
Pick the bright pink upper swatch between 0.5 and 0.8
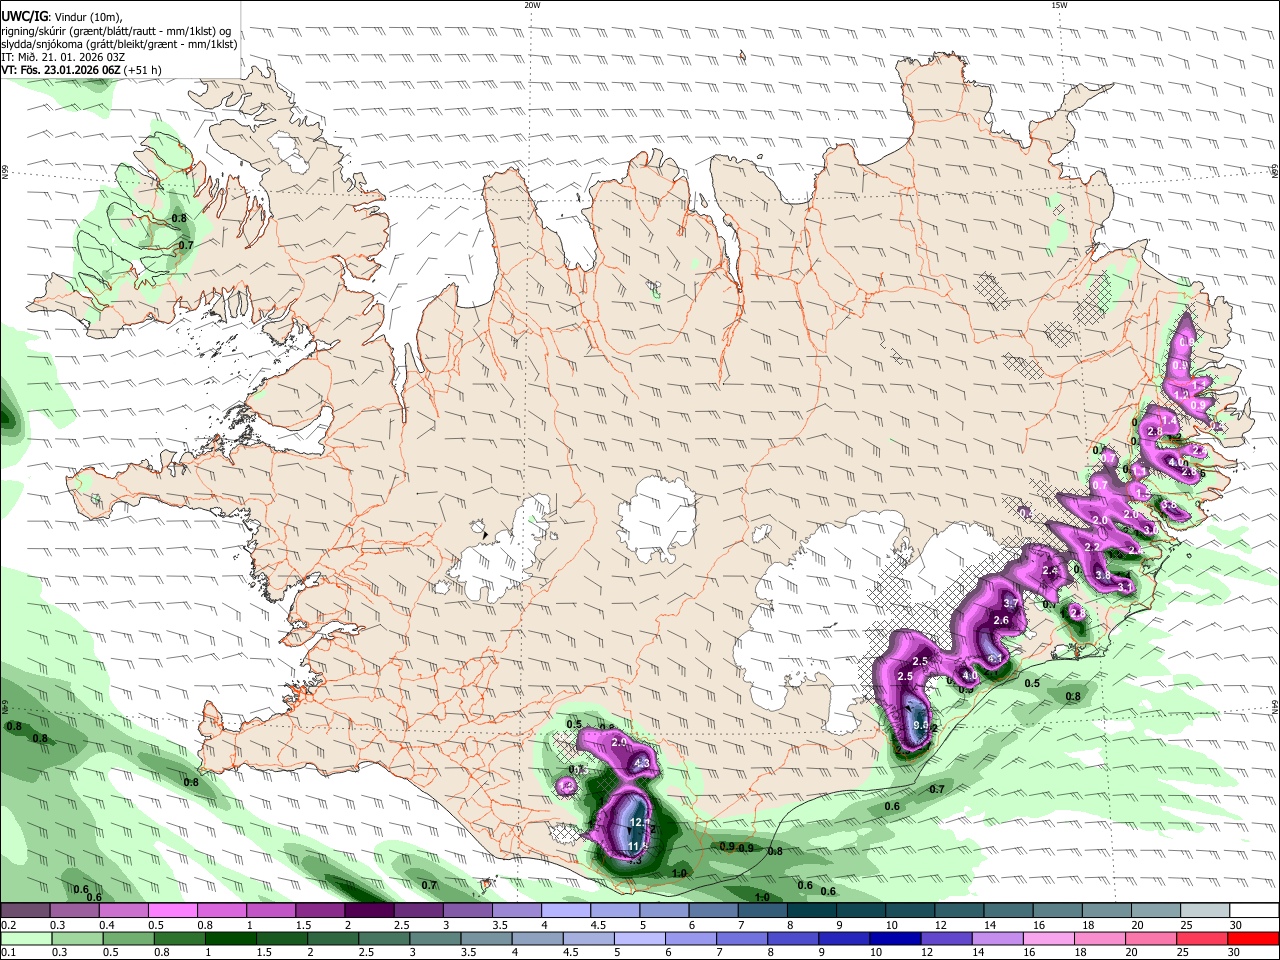pyautogui.click(x=172, y=911)
